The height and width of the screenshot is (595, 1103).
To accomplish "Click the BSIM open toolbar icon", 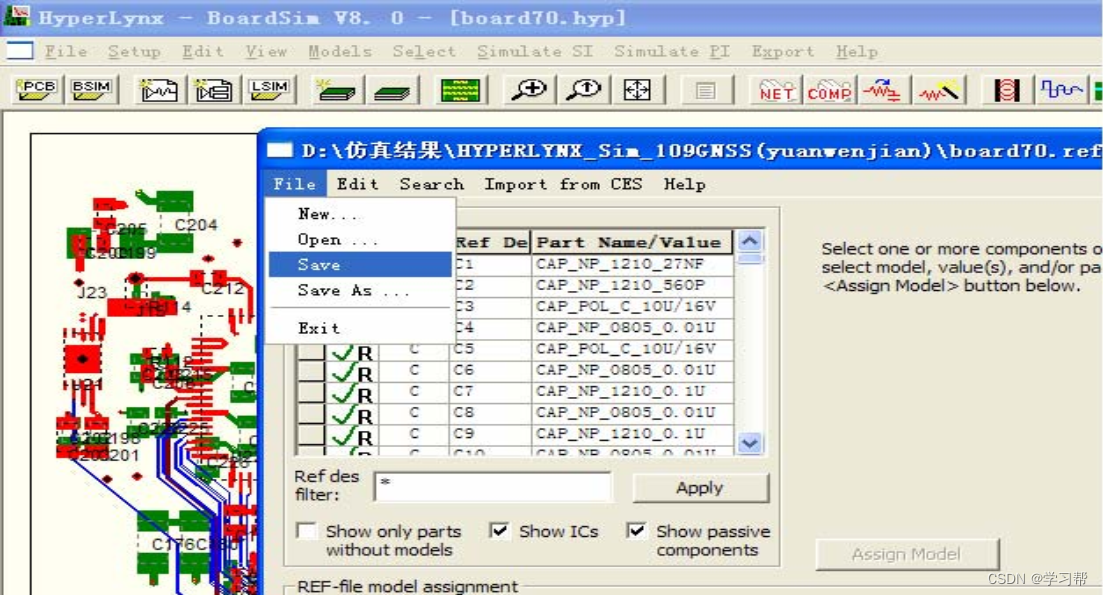I will pos(91,90).
